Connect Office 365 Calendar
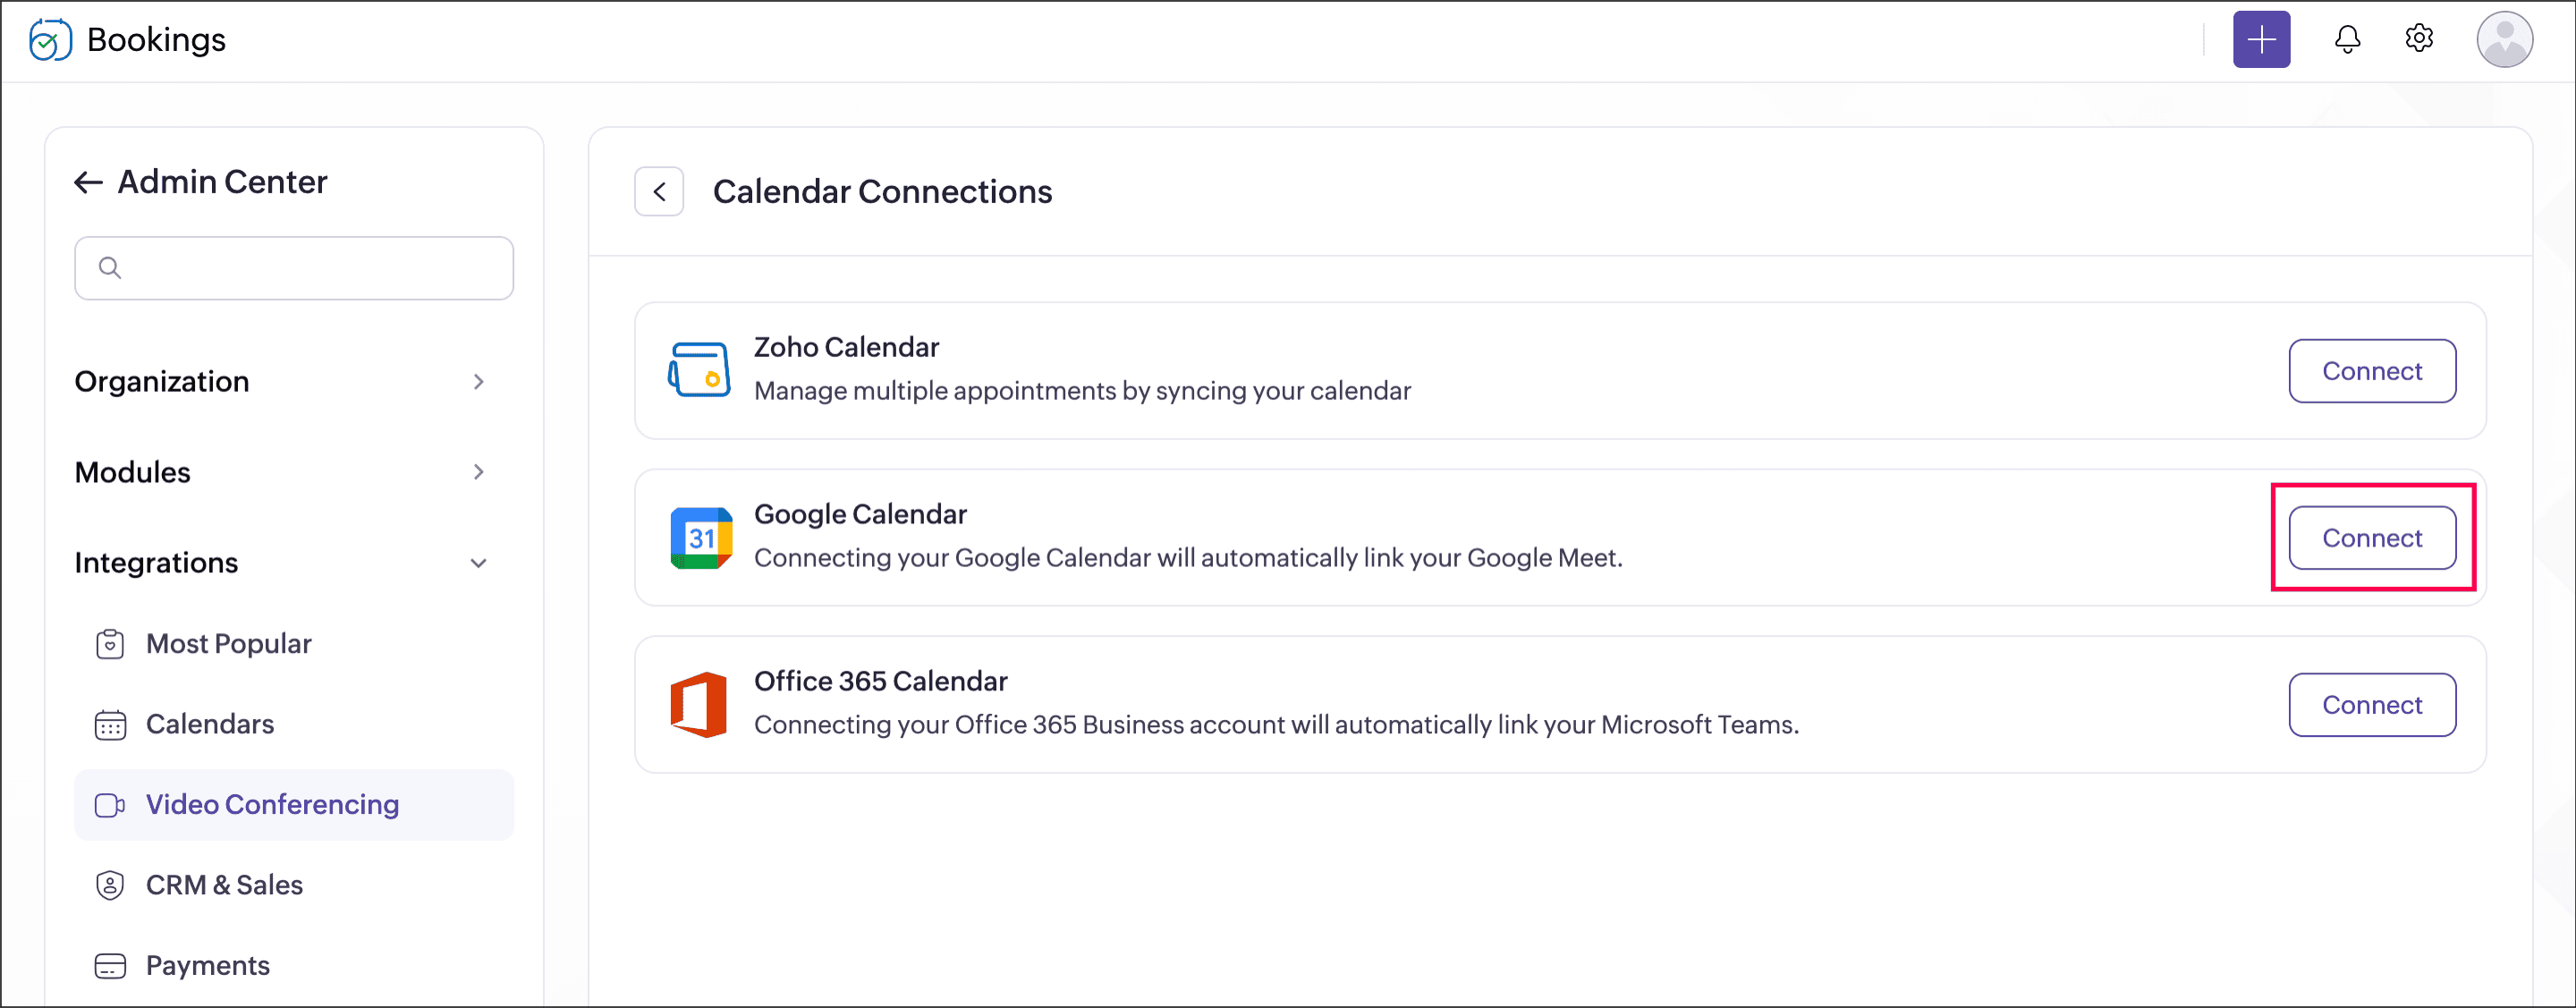 click(2372, 705)
